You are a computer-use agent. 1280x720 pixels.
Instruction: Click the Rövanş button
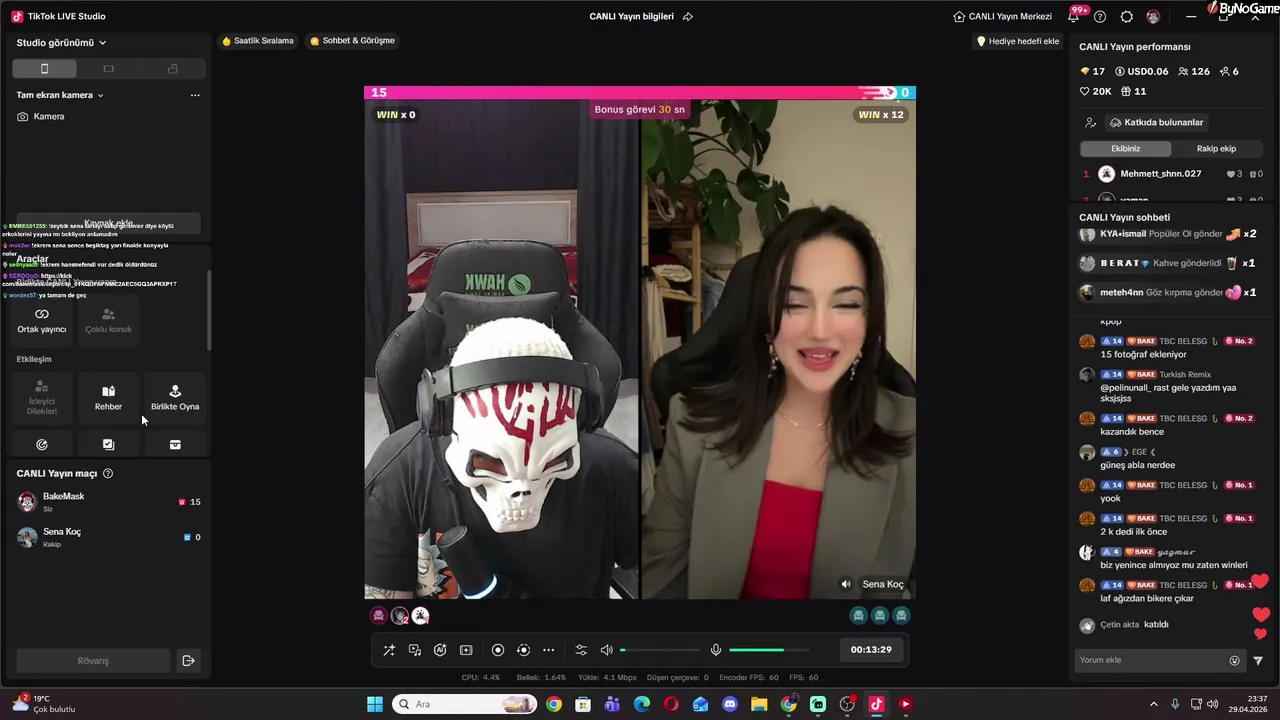pyautogui.click(x=93, y=661)
